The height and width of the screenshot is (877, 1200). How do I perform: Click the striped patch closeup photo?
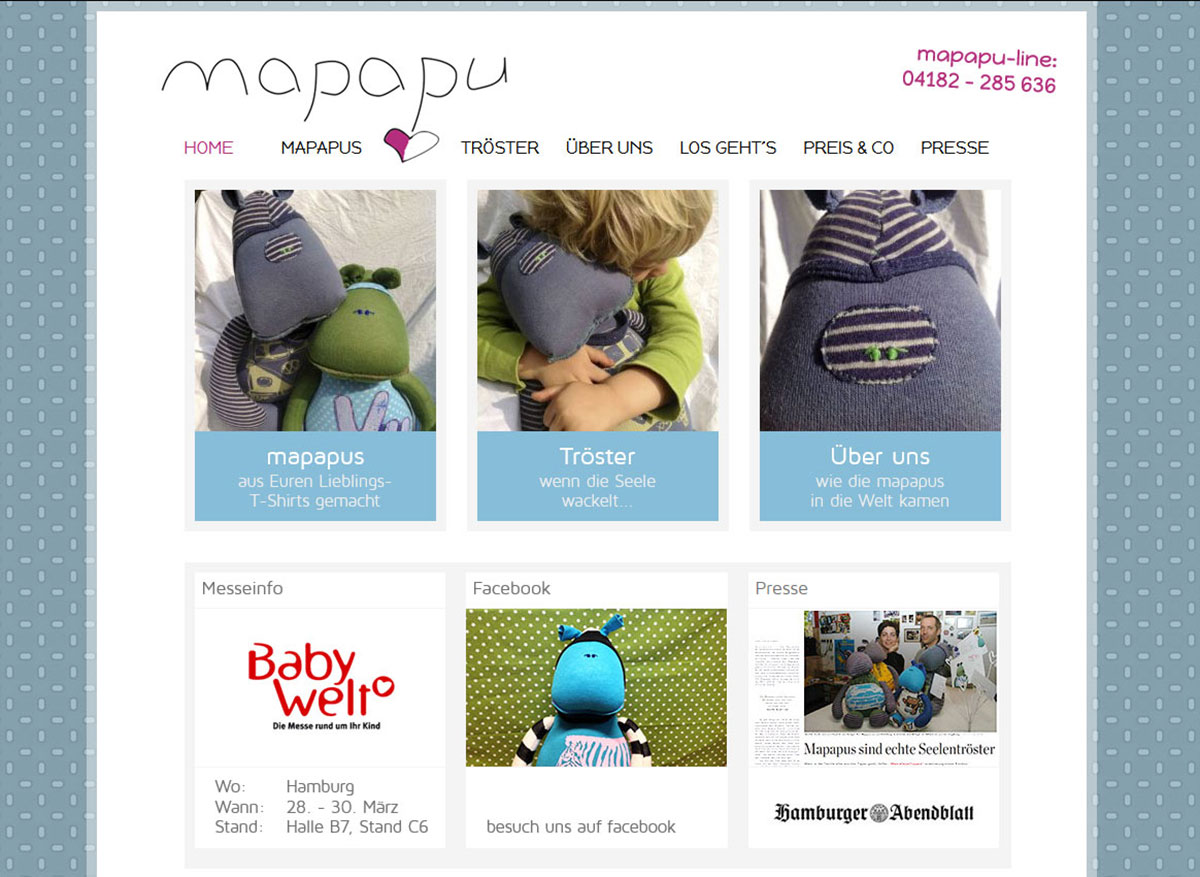(x=880, y=310)
